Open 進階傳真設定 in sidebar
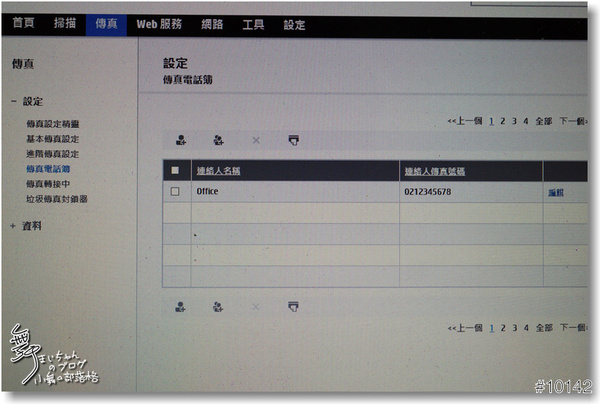The image size is (600, 404). click(x=52, y=154)
